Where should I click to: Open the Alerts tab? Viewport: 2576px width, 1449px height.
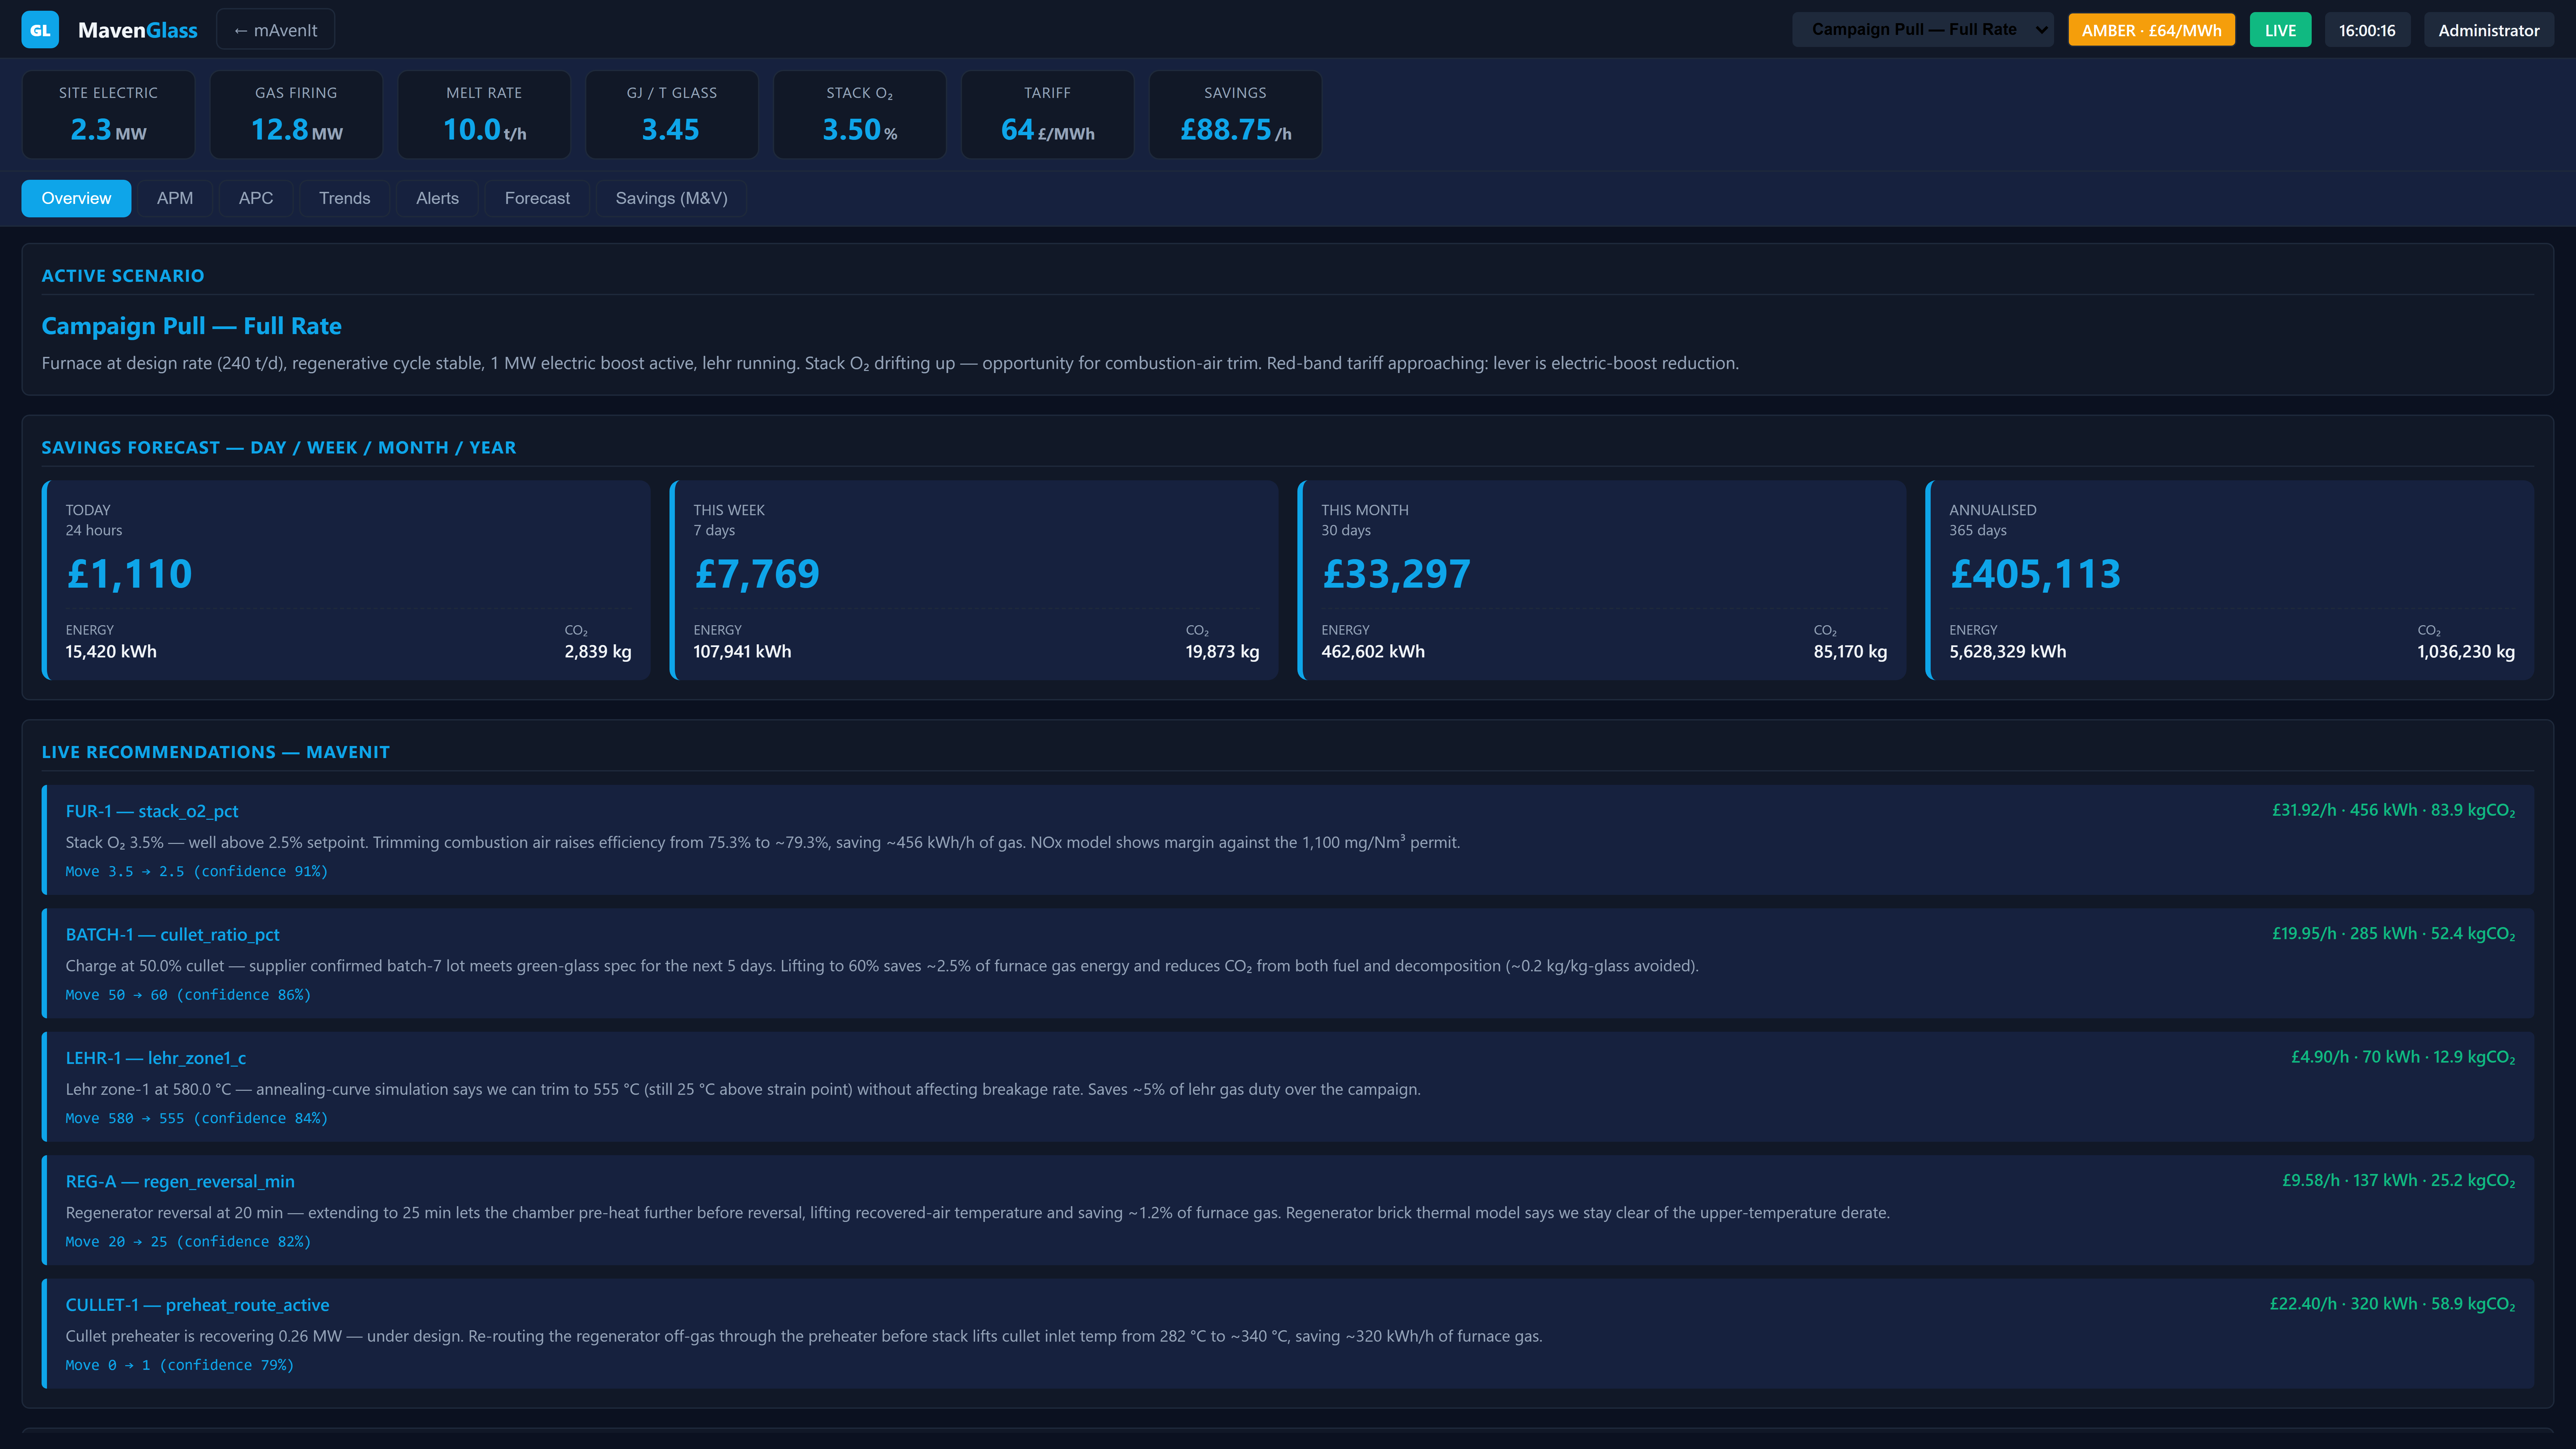(x=437, y=198)
